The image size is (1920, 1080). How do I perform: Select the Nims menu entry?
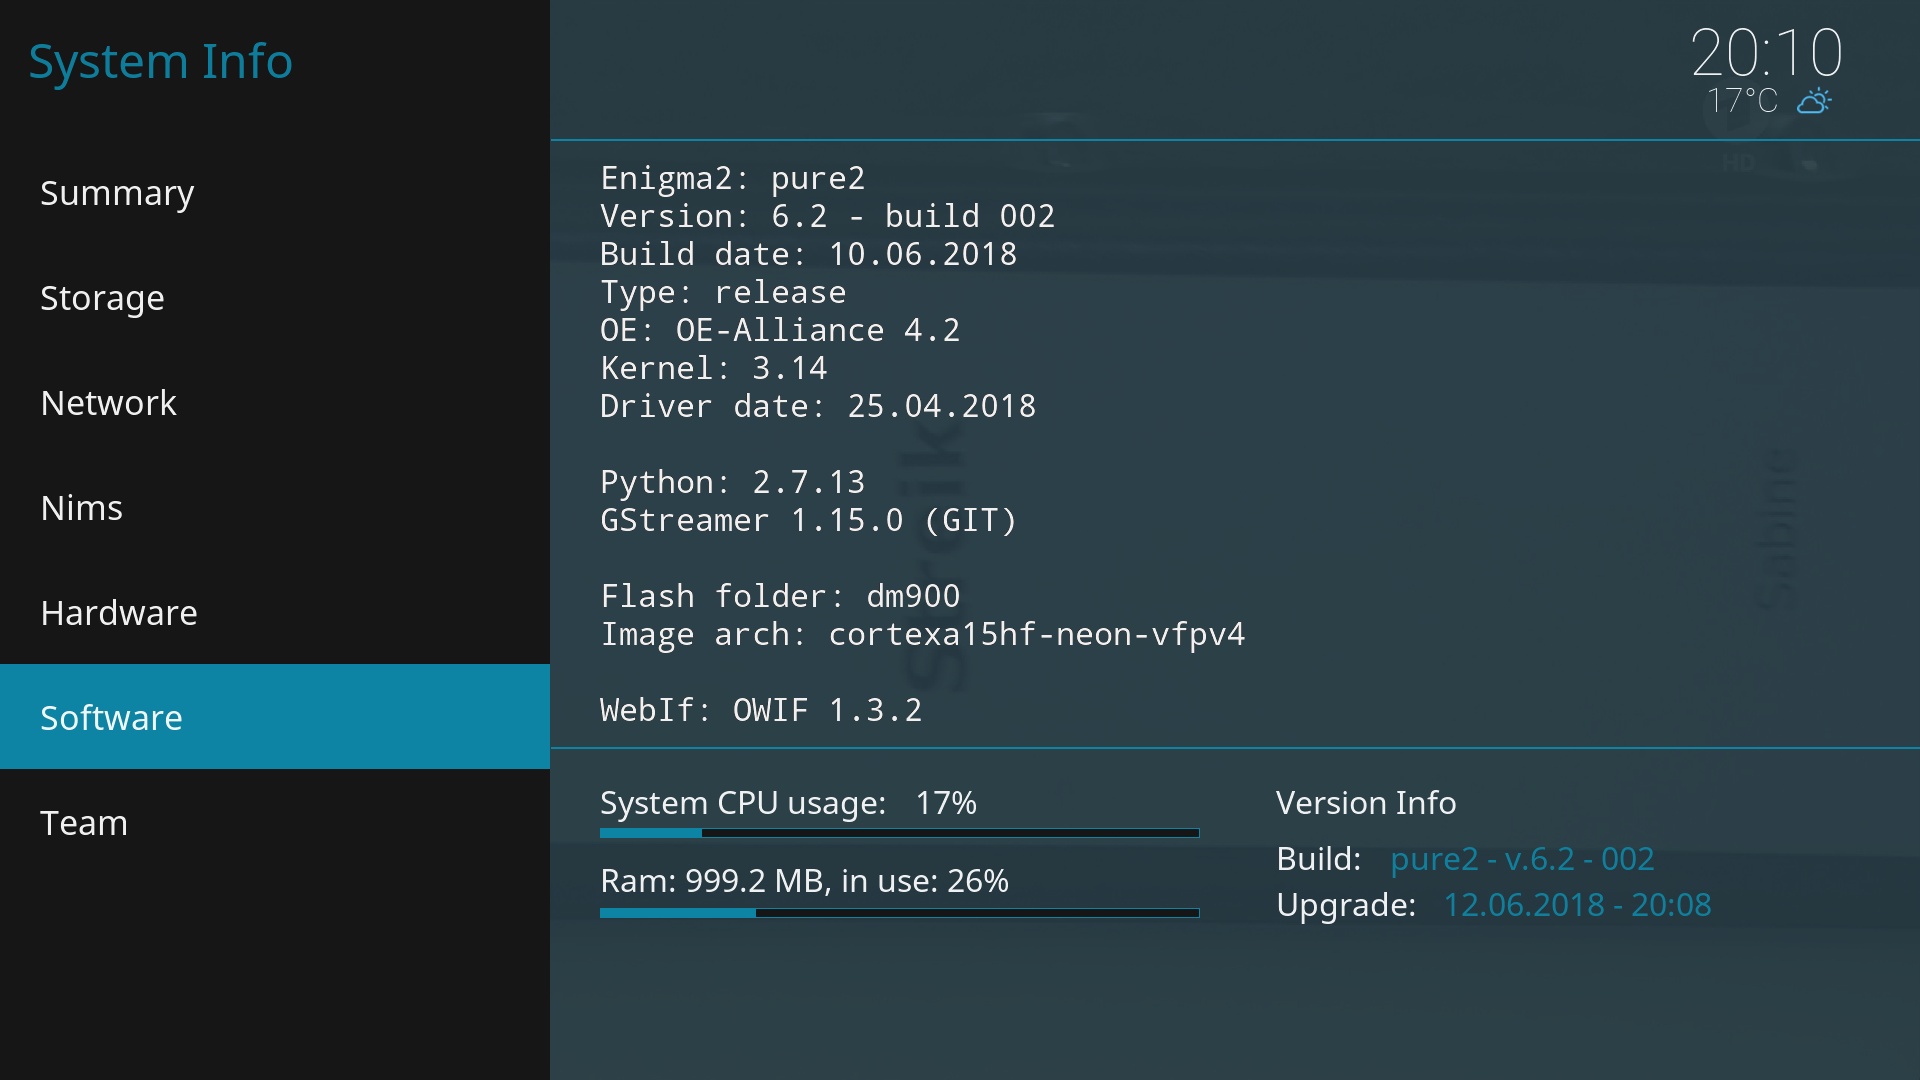click(81, 508)
